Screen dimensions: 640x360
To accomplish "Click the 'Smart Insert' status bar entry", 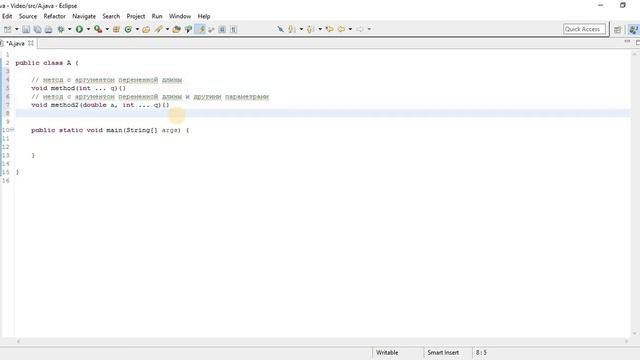I will click(x=443, y=352).
